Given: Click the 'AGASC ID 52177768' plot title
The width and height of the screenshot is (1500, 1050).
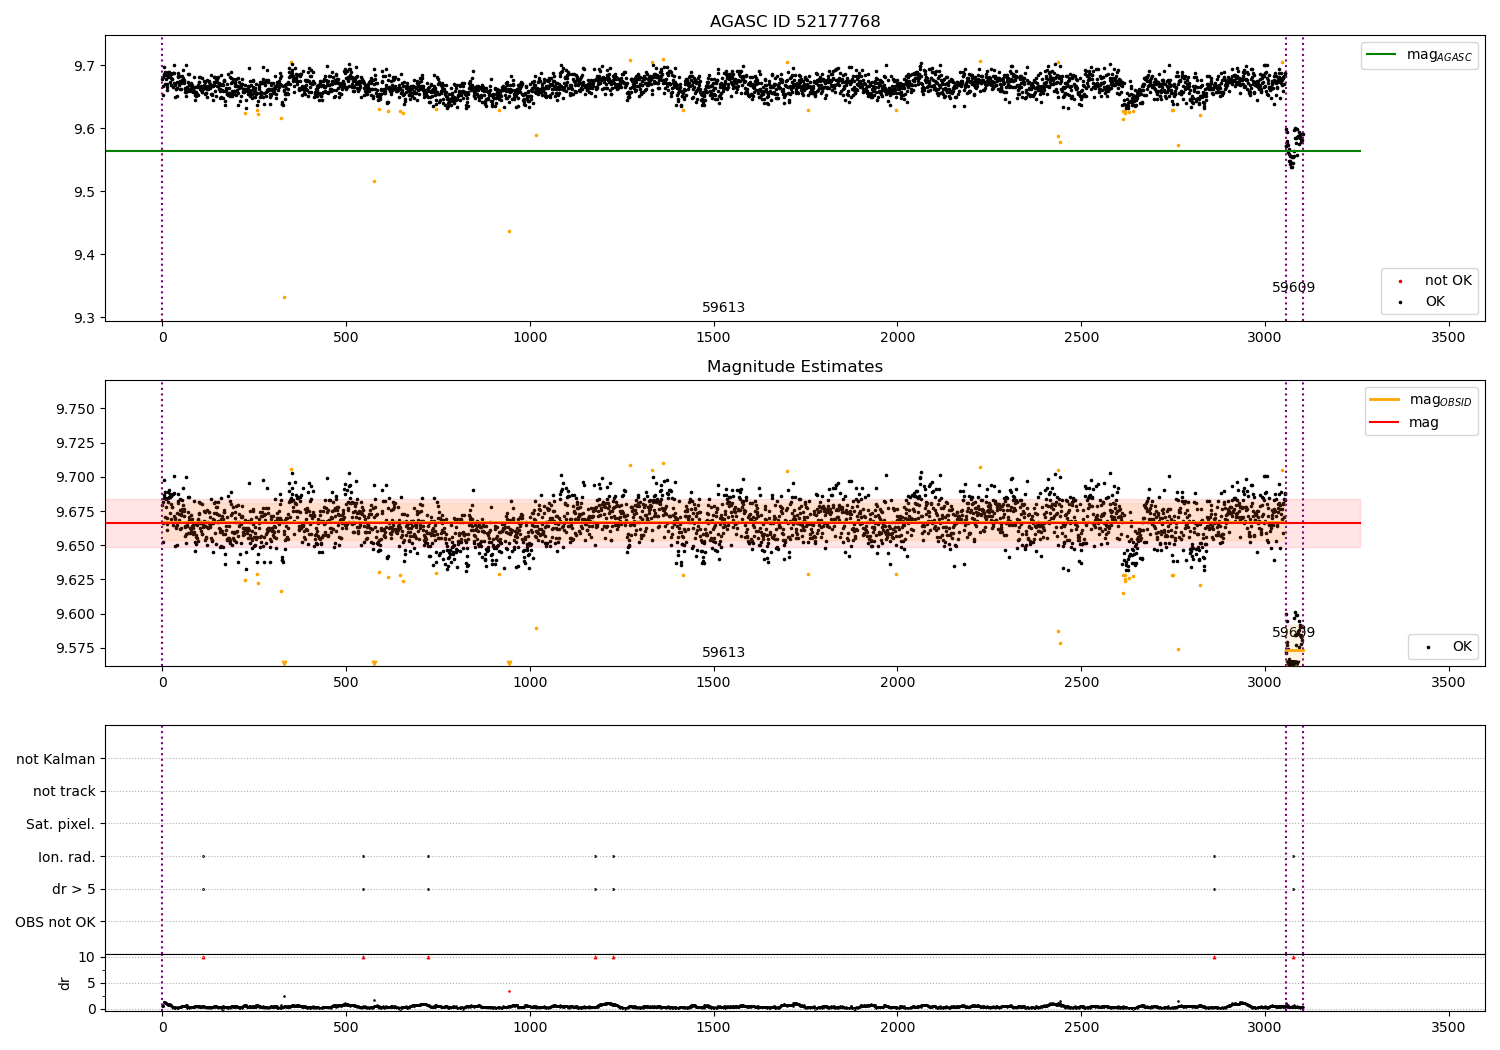Looking at the screenshot, I should pos(795,22).
